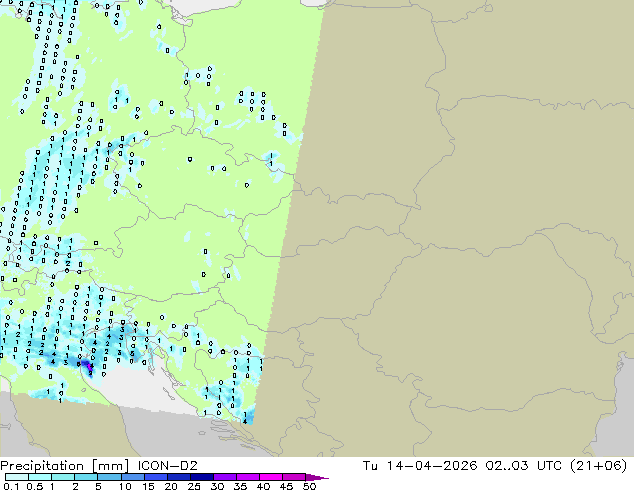Click the legend scale label "30"
Screen dimensions: 634x490
(x=217, y=486)
